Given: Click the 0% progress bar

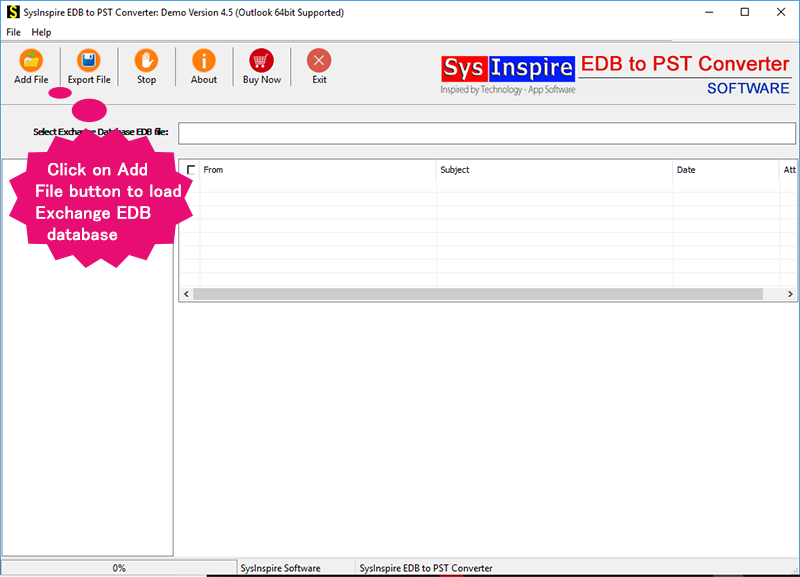Looking at the screenshot, I should pos(119,568).
